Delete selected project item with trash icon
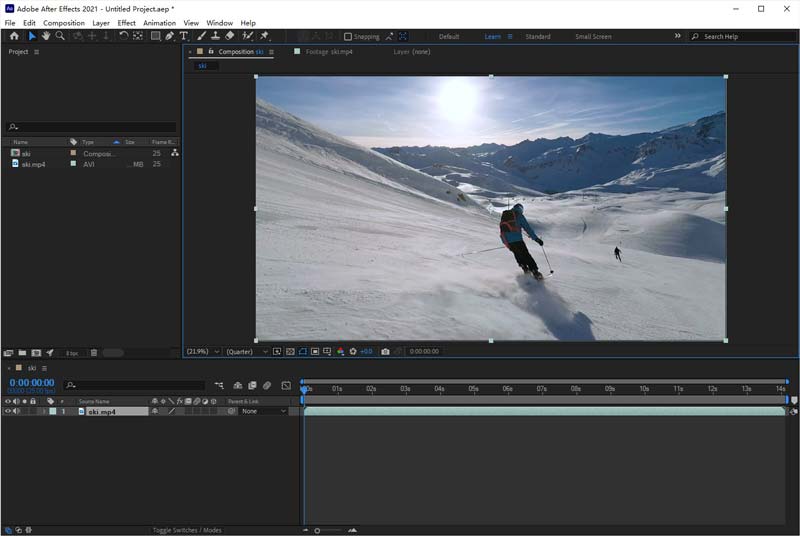 [x=94, y=353]
